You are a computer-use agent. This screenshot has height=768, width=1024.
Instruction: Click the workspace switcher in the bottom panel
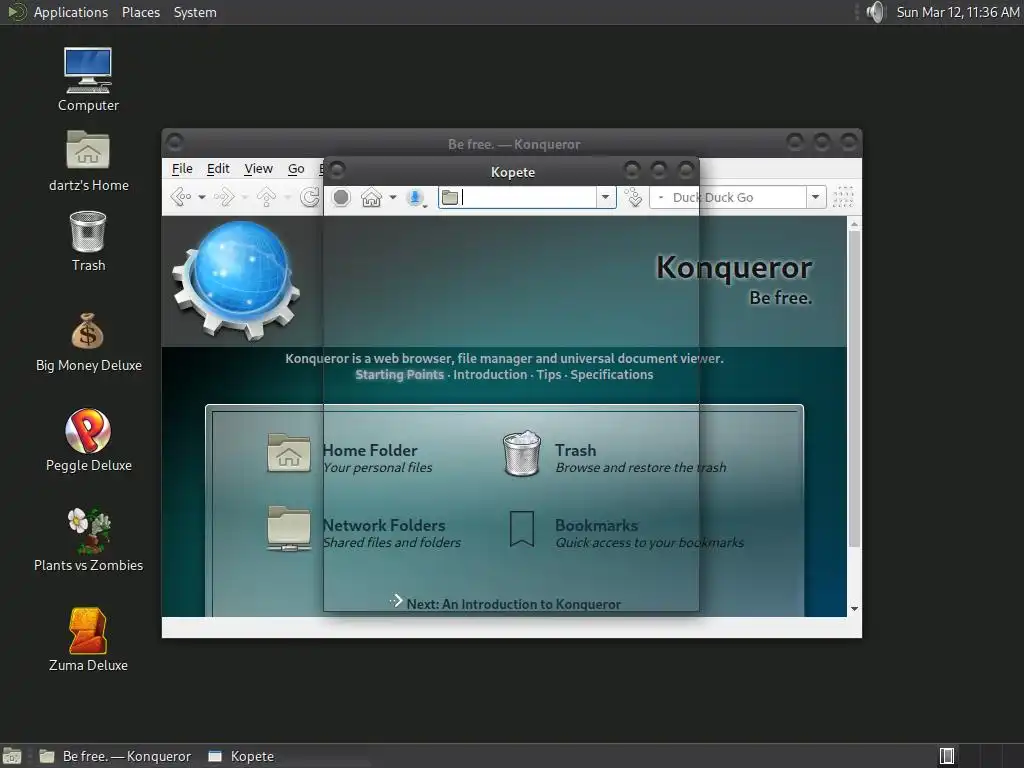click(x=980, y=756)
